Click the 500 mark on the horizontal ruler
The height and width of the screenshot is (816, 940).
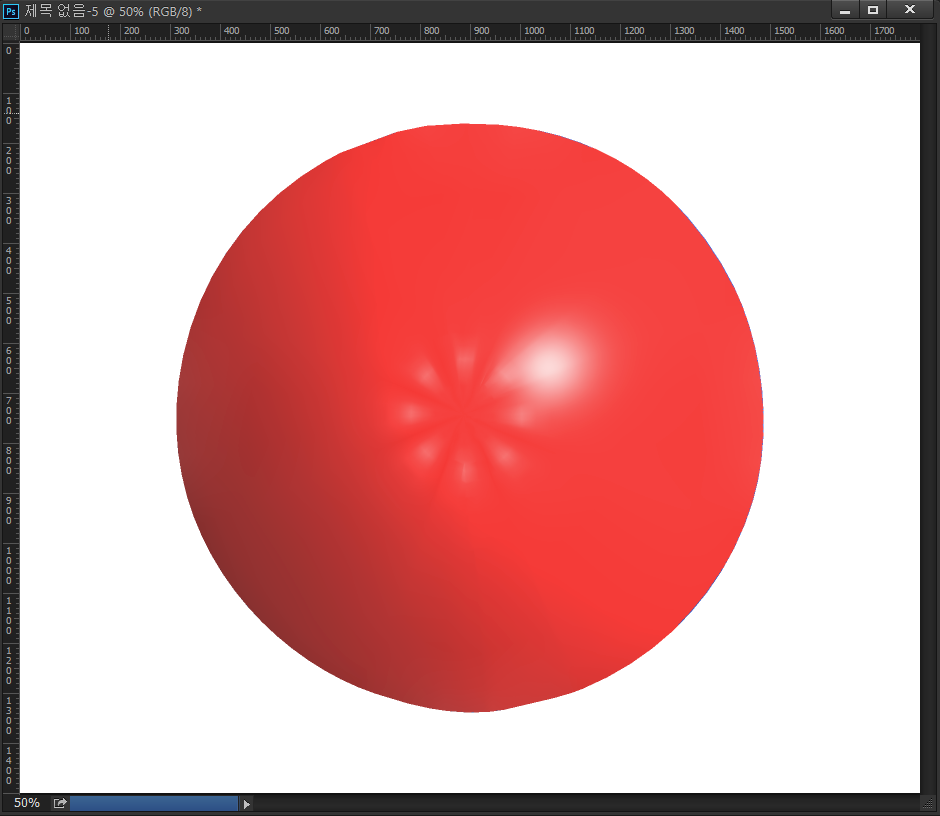point(281,32)
